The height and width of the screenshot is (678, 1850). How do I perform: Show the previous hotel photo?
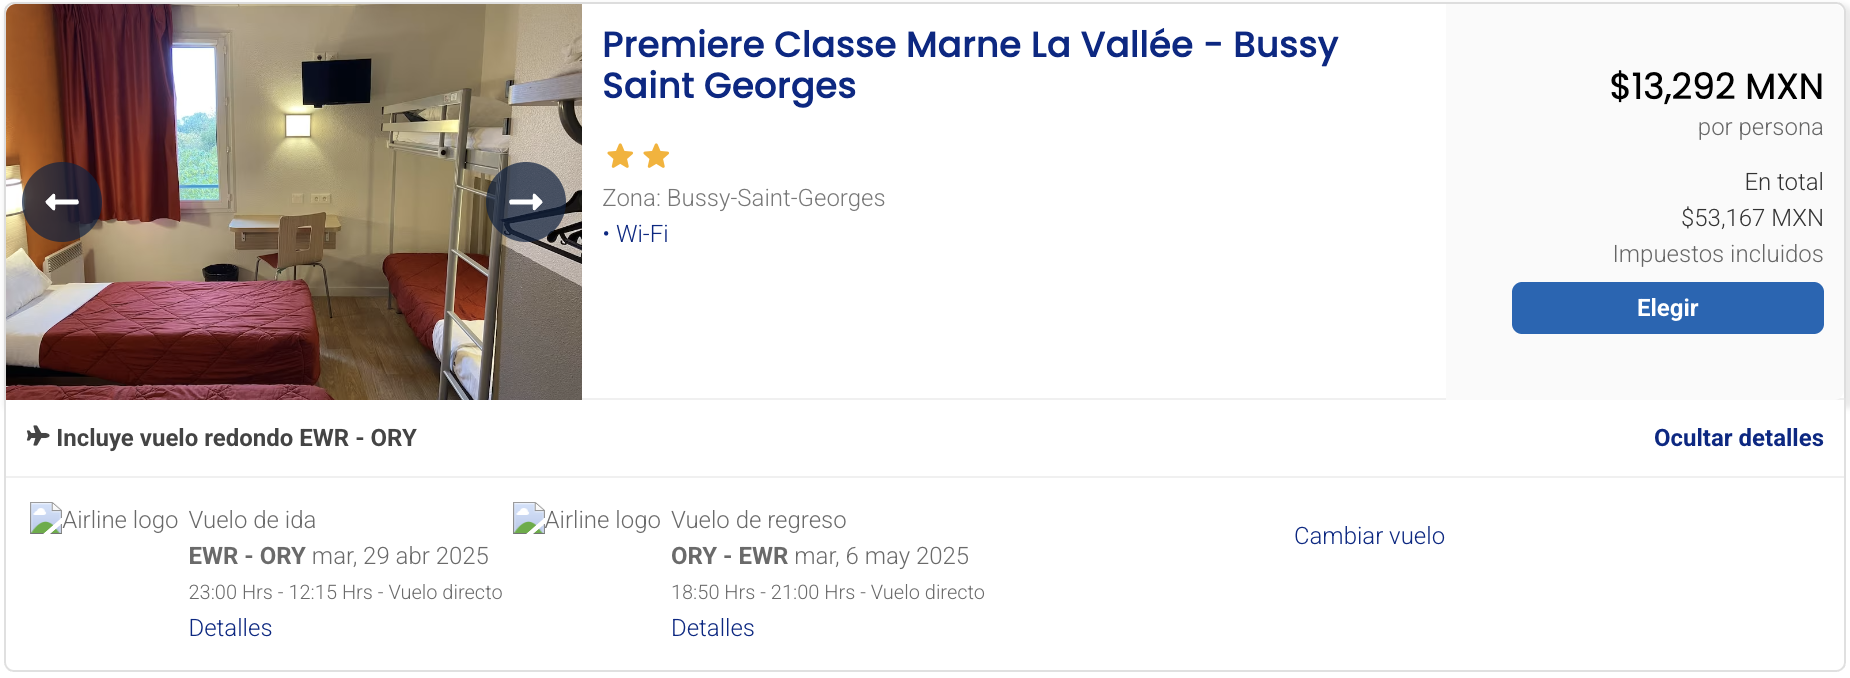tap(62, 202)
